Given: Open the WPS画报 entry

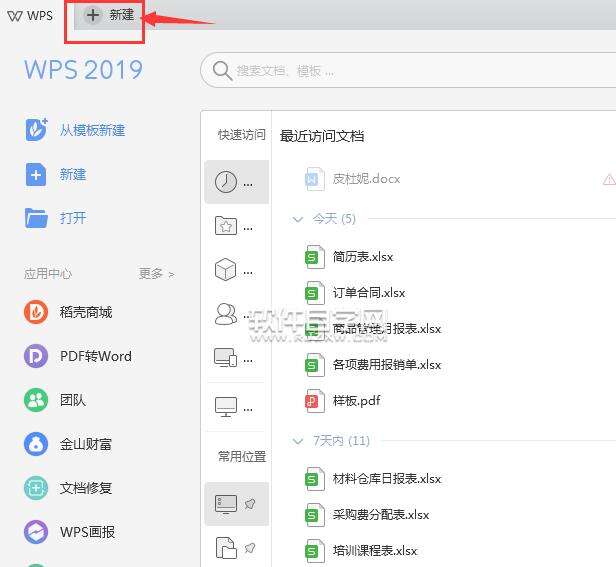Looking at the screenshot, I should click(87, 532).
